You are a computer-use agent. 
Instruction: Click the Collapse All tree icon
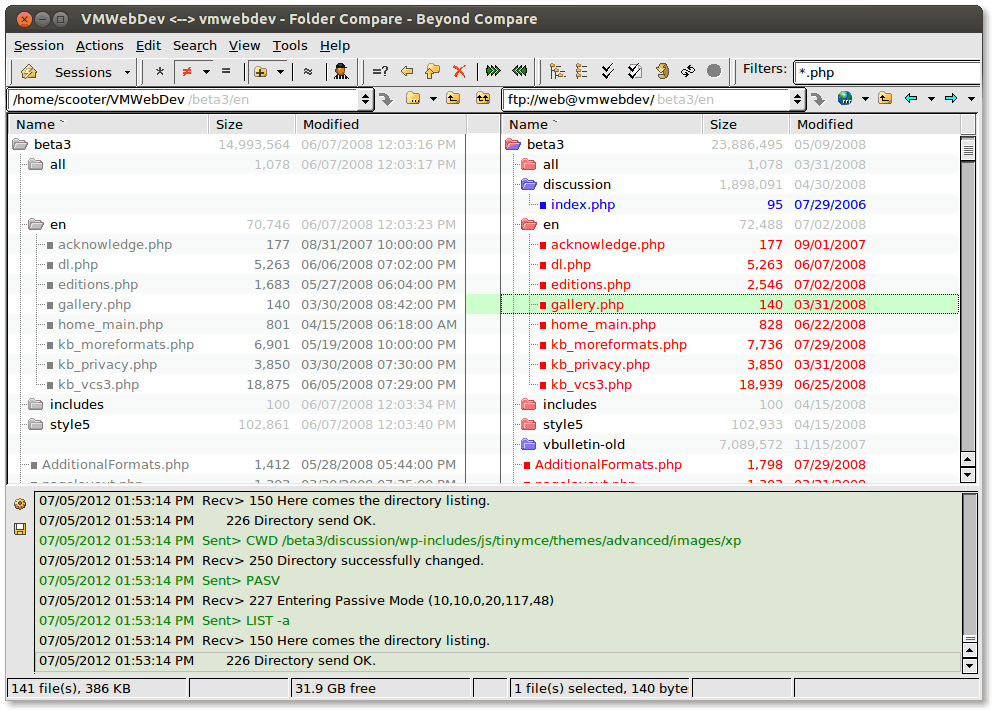tap(581, 72)
